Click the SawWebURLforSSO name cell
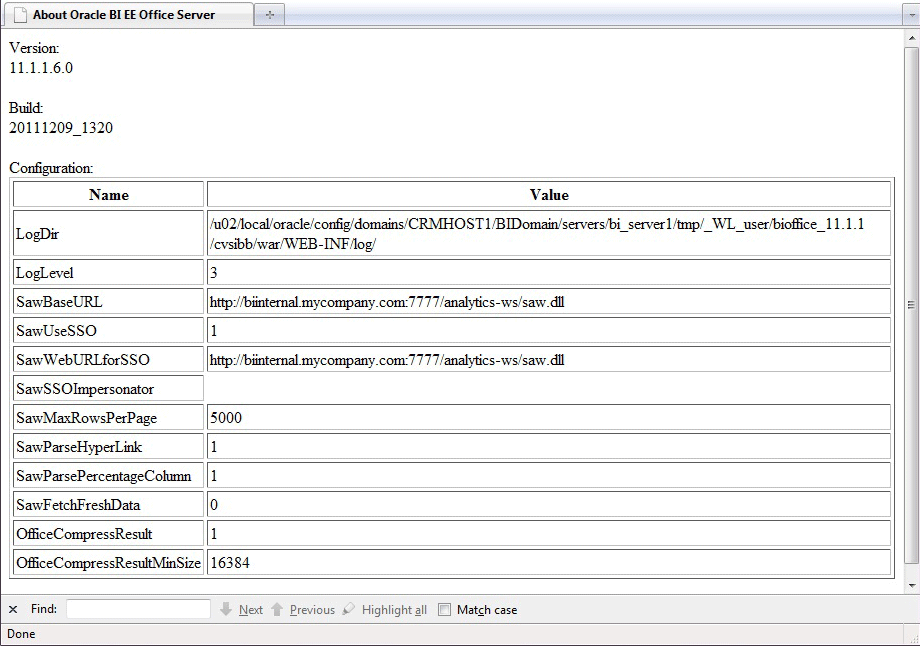 click(109, 360)
